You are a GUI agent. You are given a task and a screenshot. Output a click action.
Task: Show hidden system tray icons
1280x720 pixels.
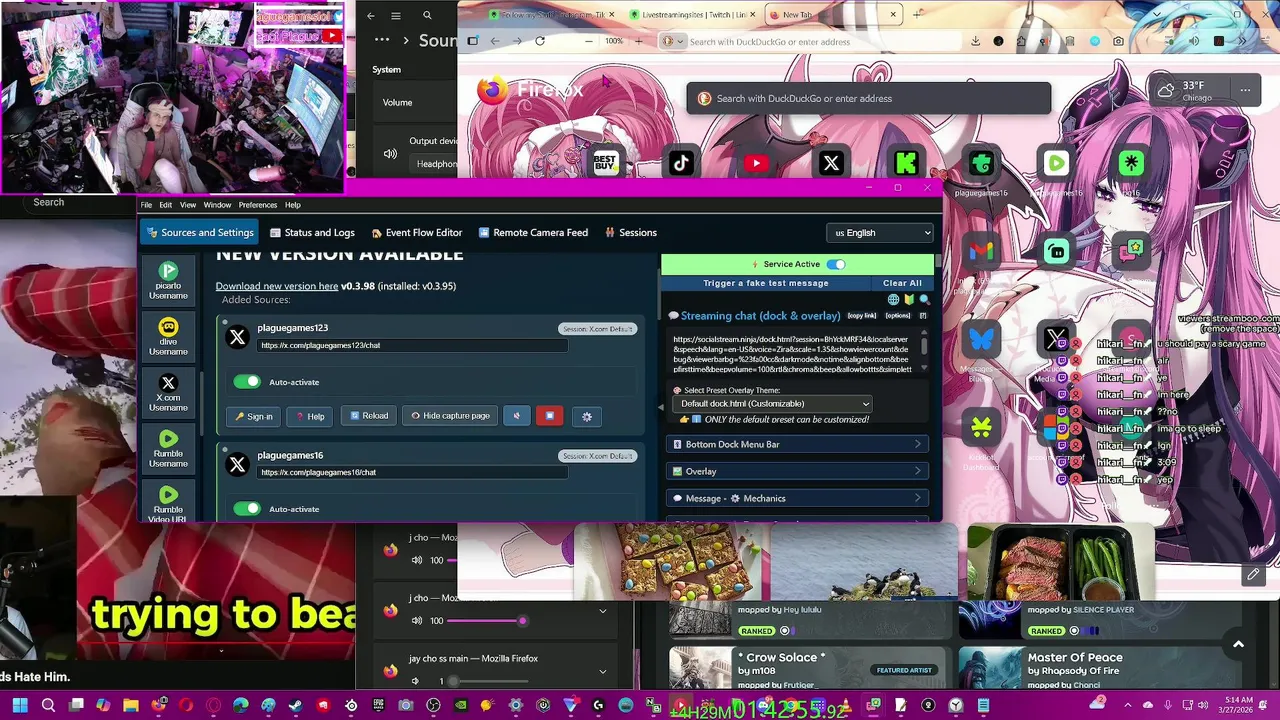pyautogui.click(x=1127, y=706)
